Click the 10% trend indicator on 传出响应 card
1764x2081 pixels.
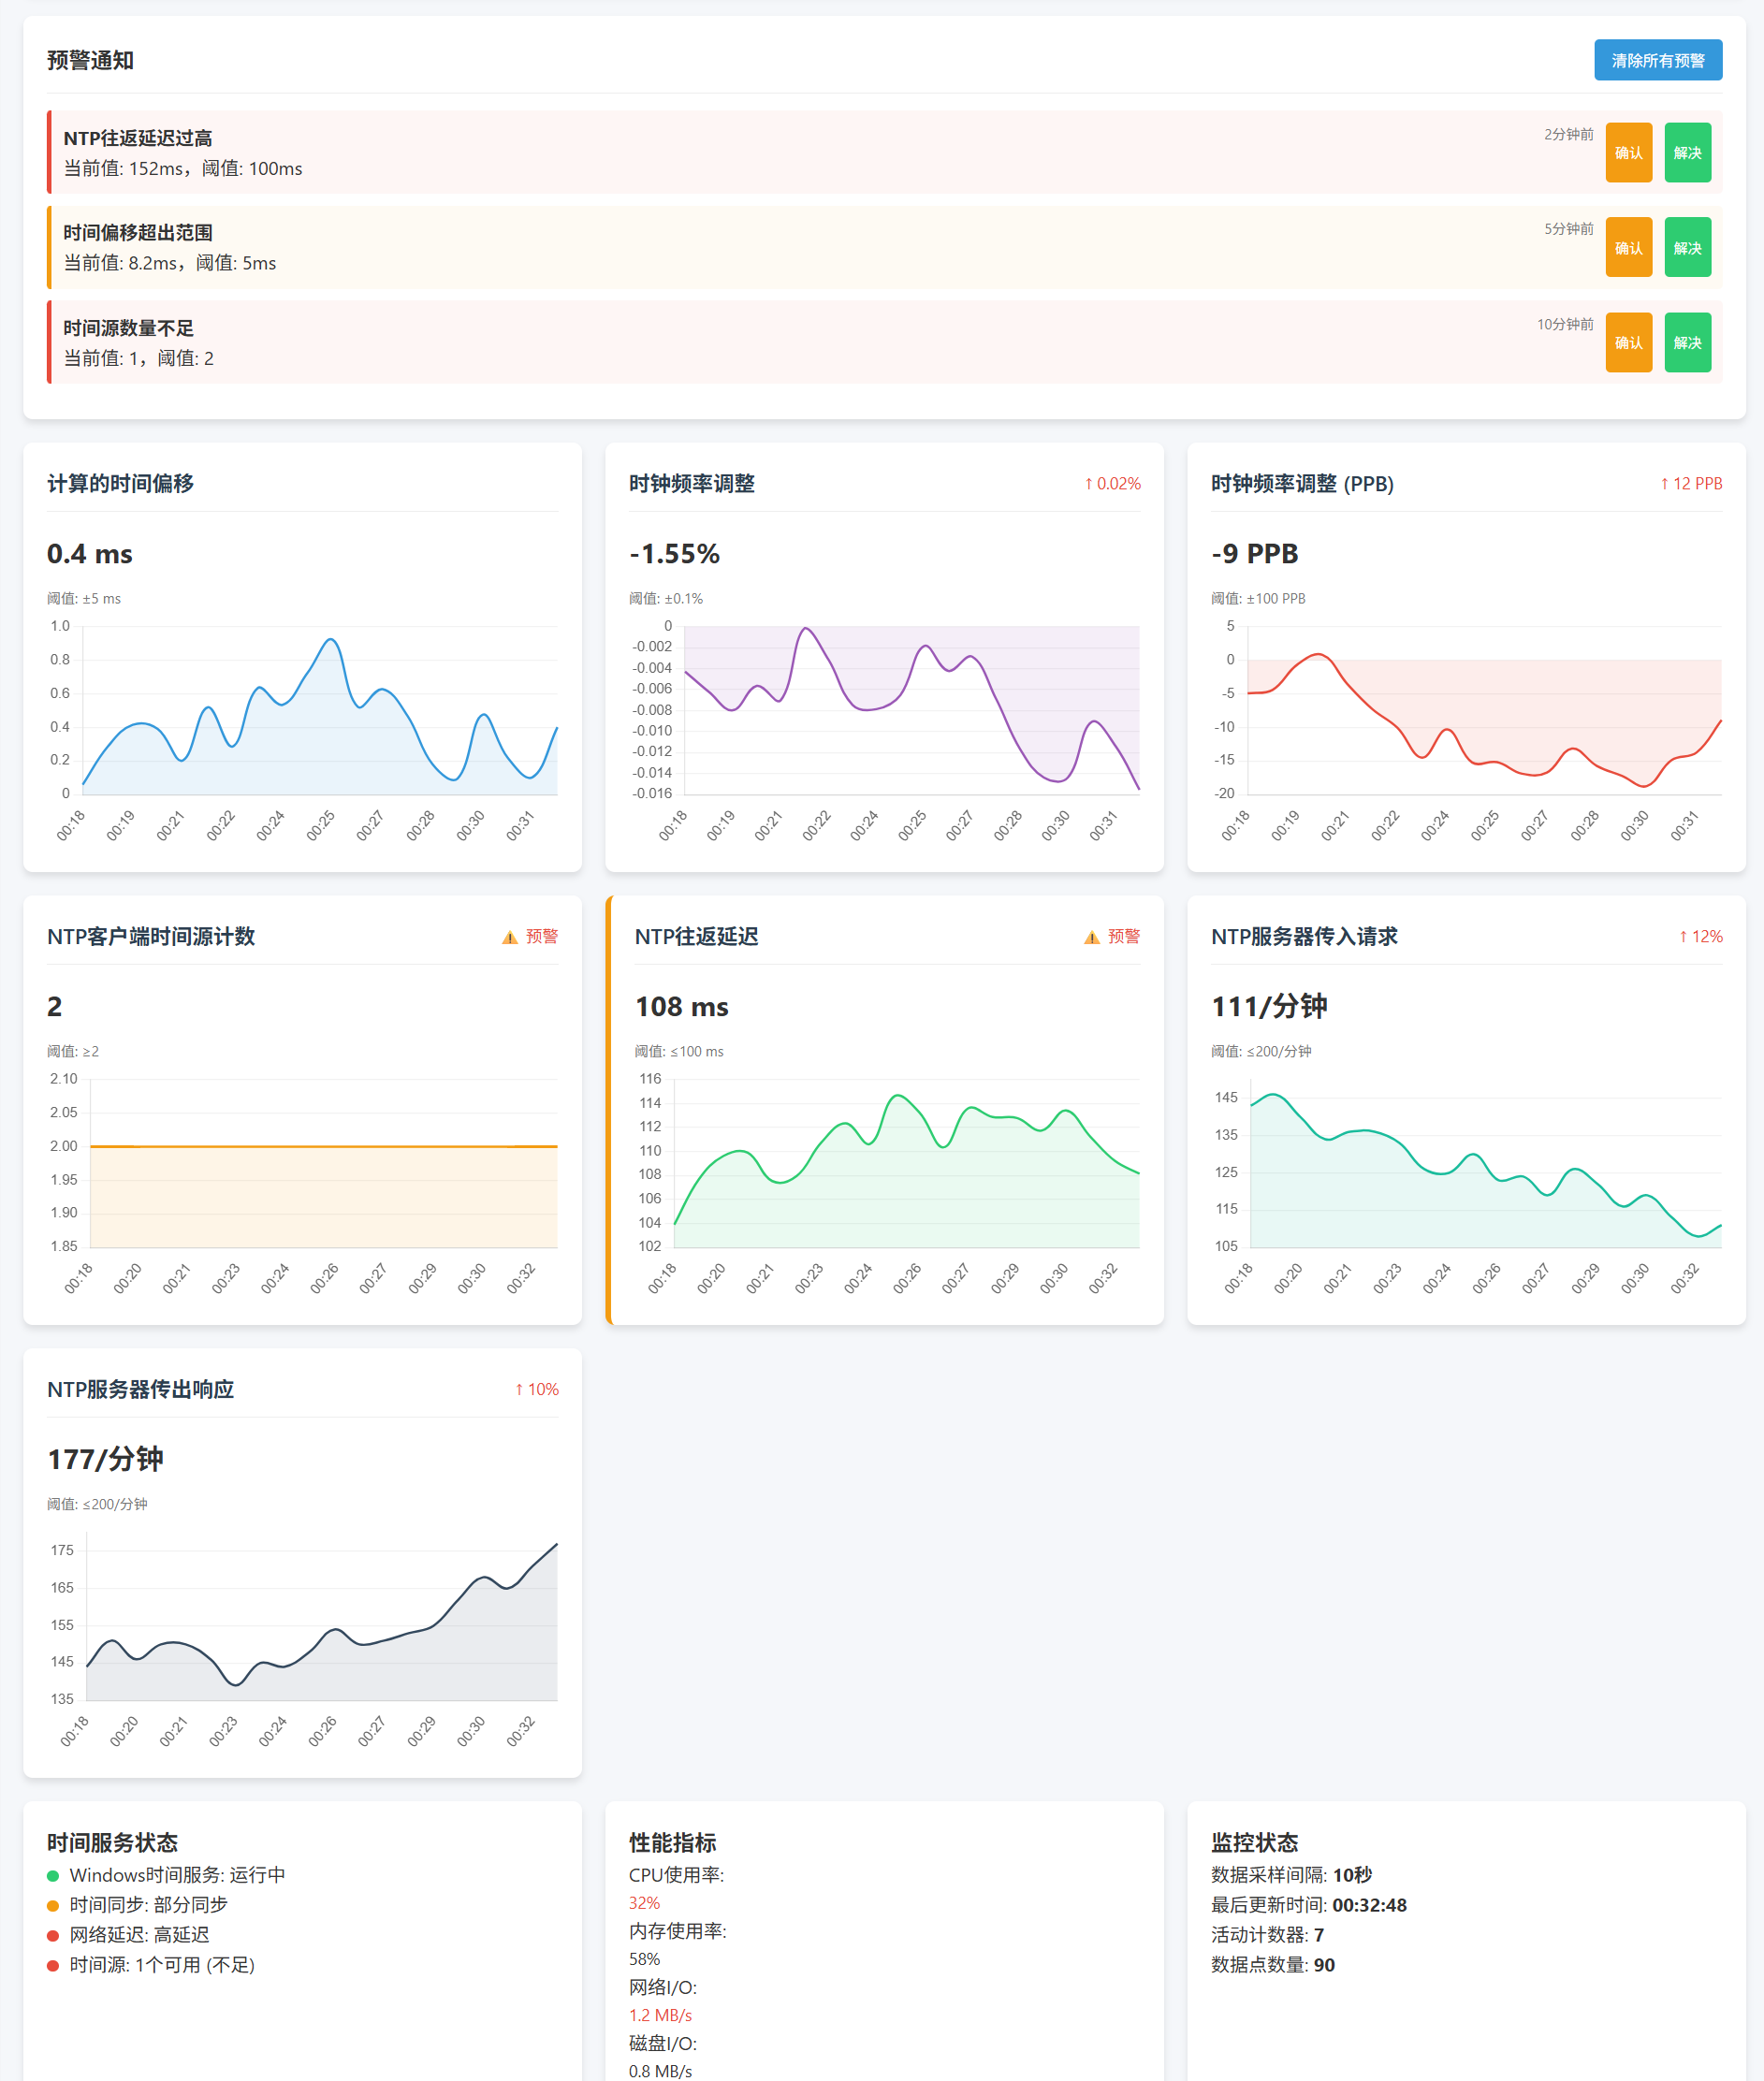(x=536, y=1389)
